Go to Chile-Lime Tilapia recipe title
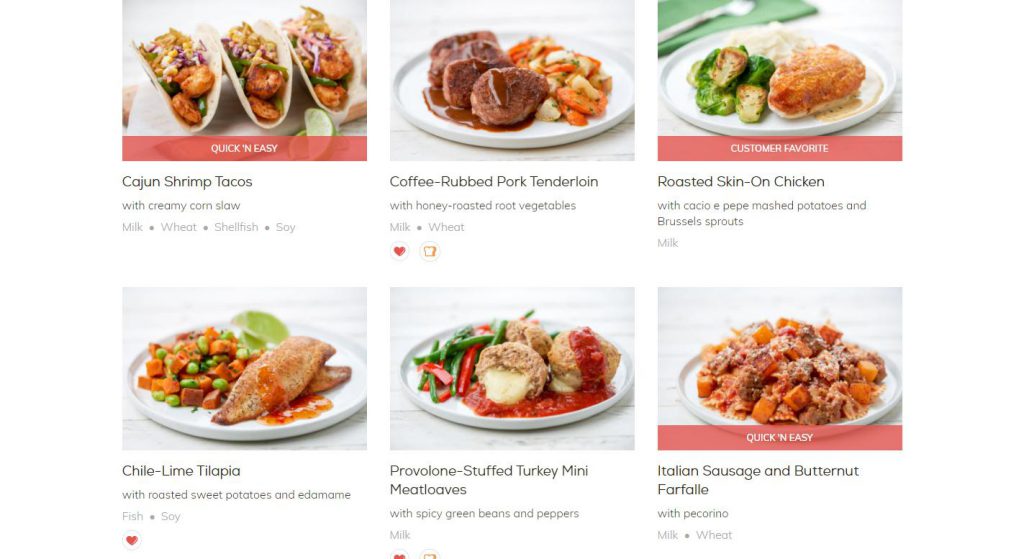Image resolution: width=1024 pixels, height=559 pixels. (x=181, y=471)
